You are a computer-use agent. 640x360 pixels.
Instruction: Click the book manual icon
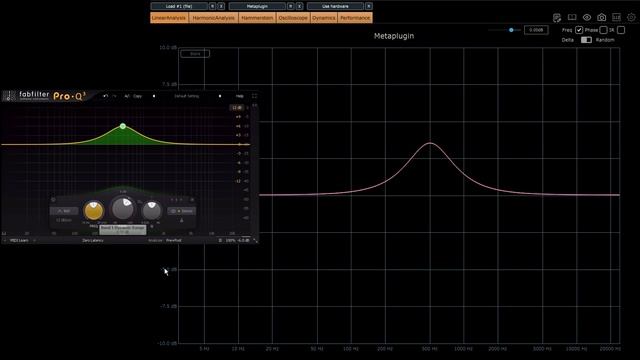(572, 18)
